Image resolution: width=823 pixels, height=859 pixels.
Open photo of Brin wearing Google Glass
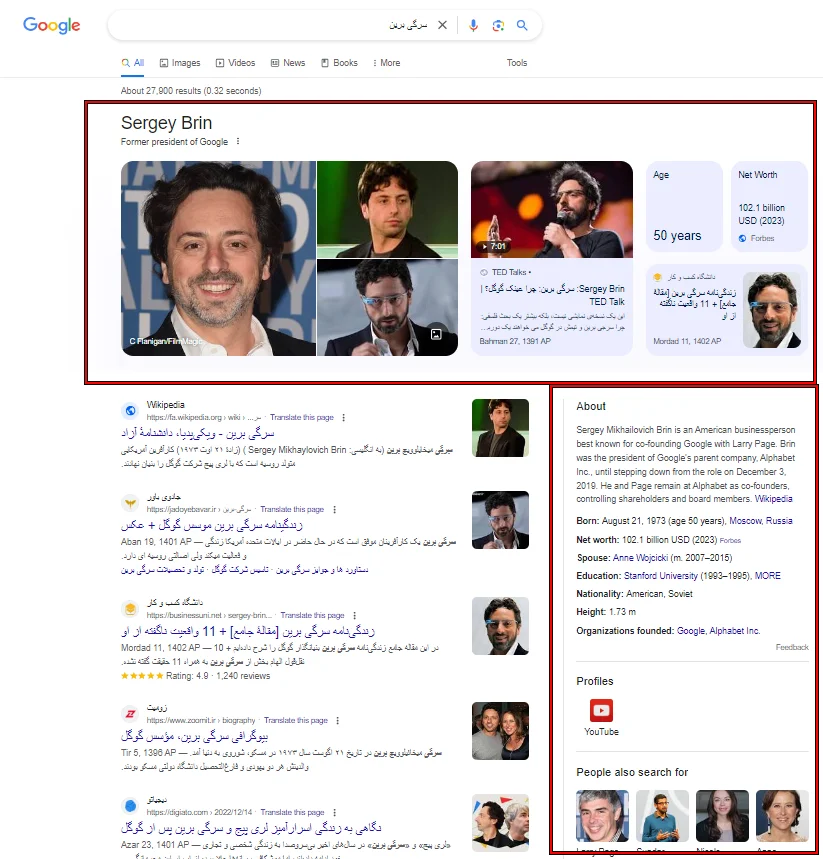(x=387, y=307)
